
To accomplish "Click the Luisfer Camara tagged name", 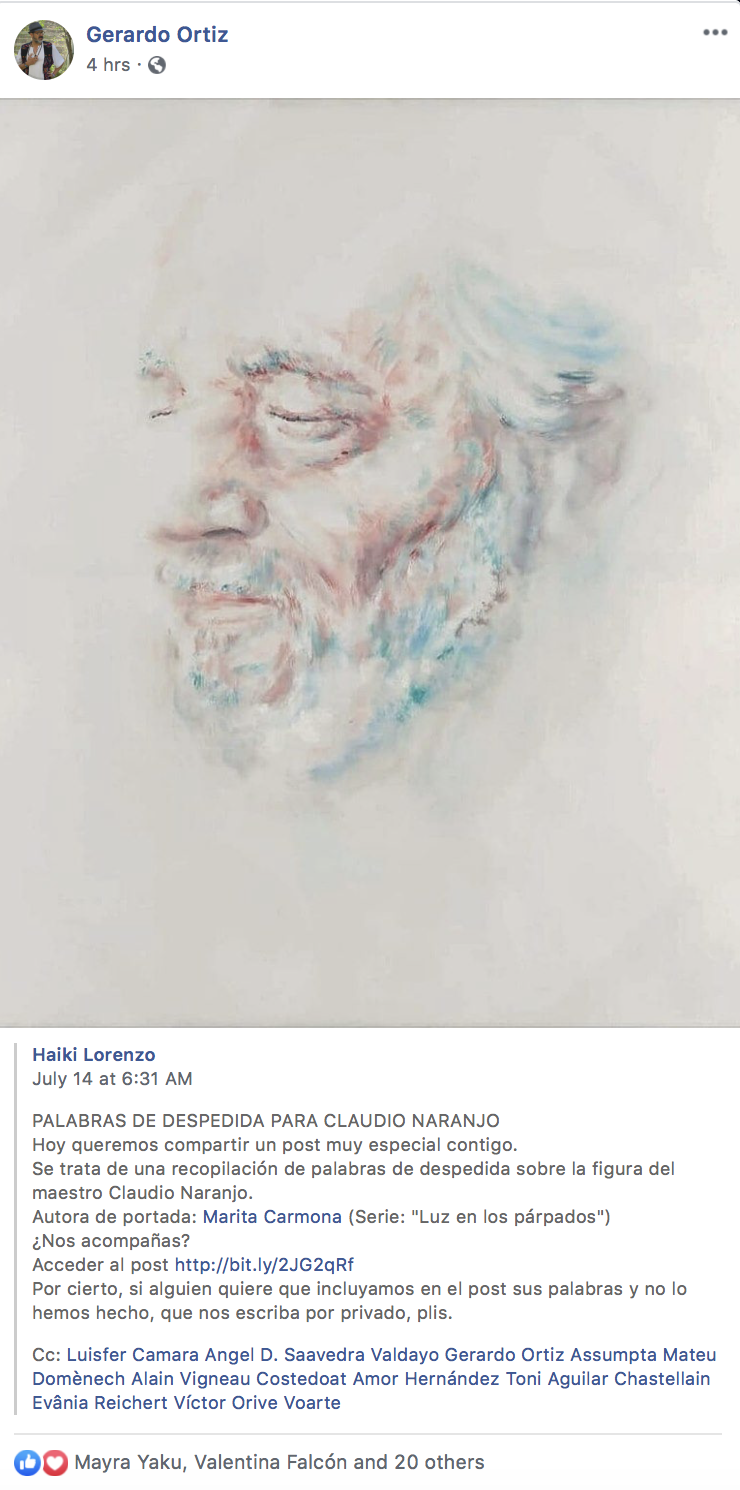I will [133, 1355].
